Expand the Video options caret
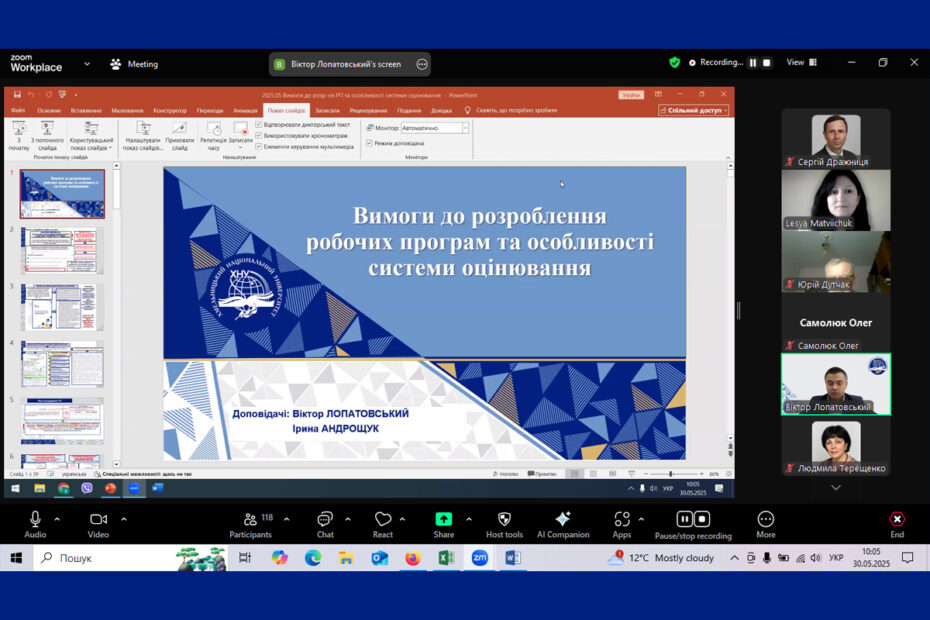Image resolution: width=930 pixels, height=620 pixels. tap(124, 519)
